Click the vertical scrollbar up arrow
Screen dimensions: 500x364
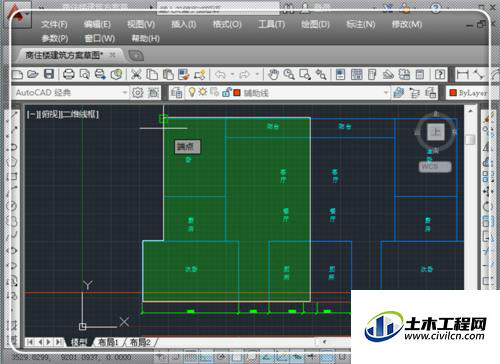click(x=470, y=110)
